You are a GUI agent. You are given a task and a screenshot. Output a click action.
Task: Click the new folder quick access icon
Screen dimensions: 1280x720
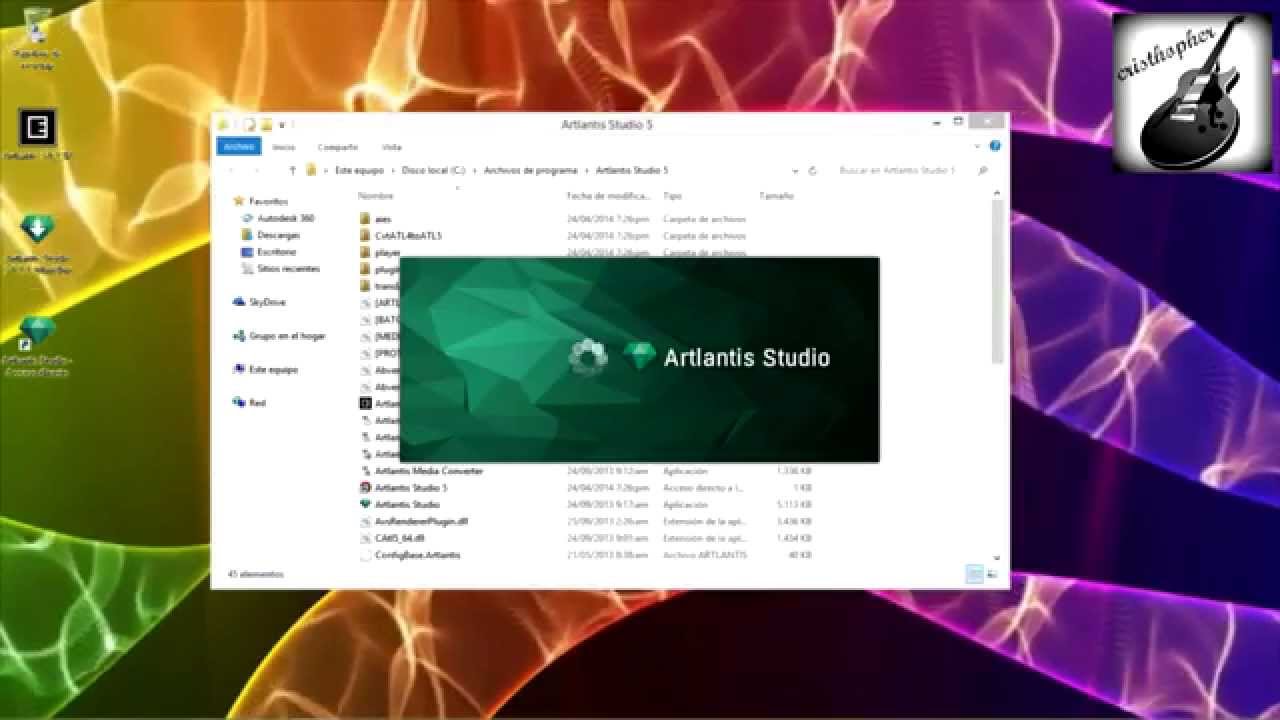[x=267, y=125]
